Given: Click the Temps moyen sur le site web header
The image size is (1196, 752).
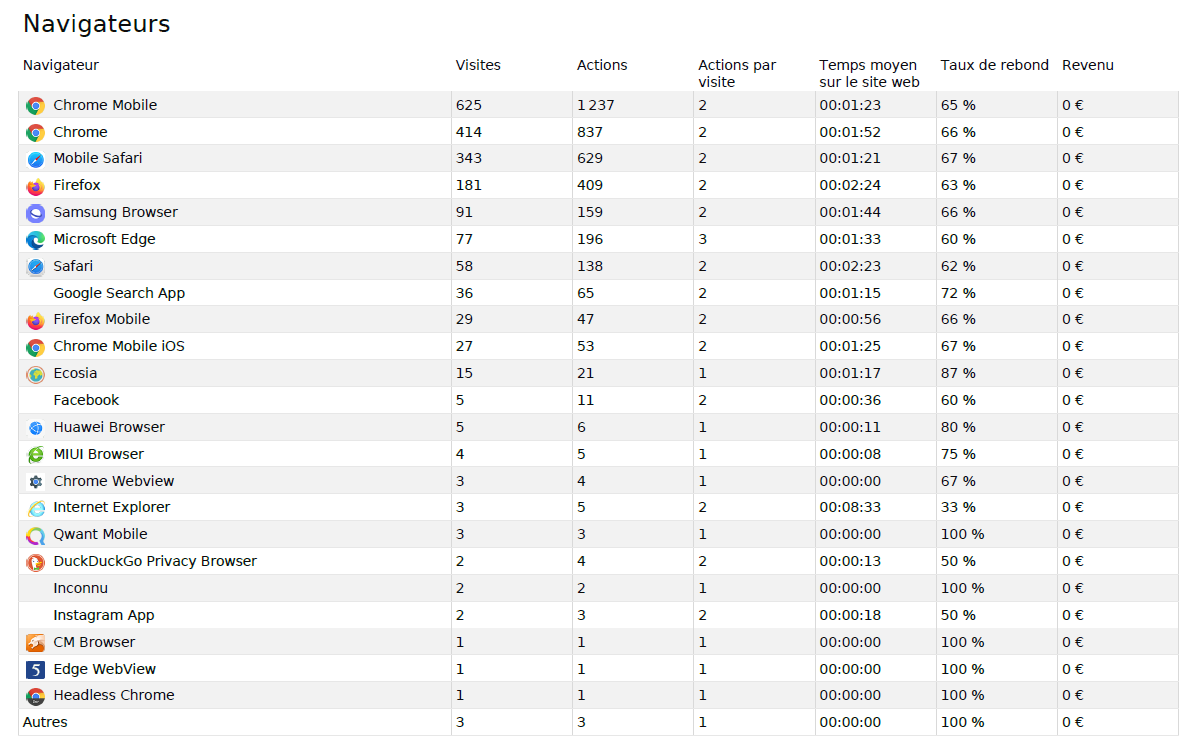Looking at the screenshot, I should (x=870, y=73).
